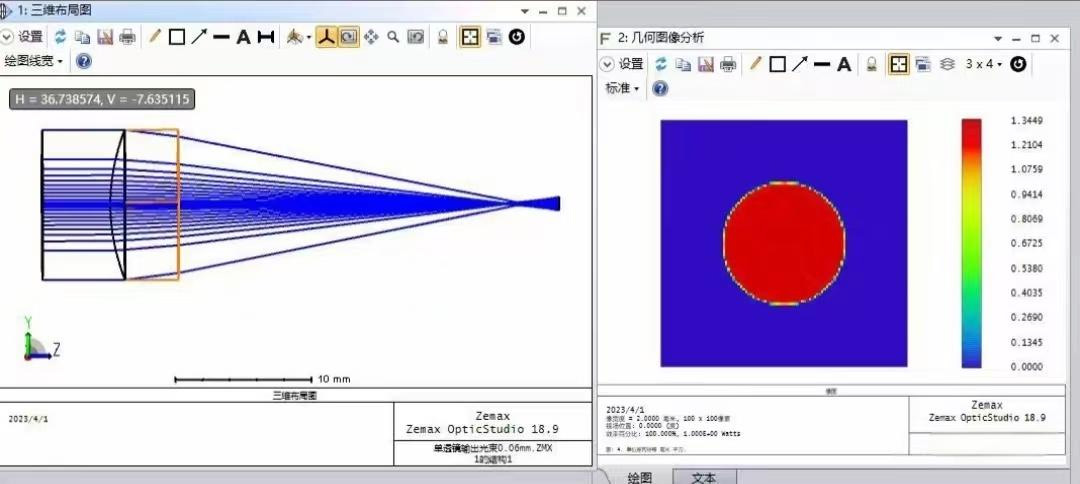The height and width of the screenshot is (484, 1080).
Task: Select the pan move tool
Action: pos(371,36)
